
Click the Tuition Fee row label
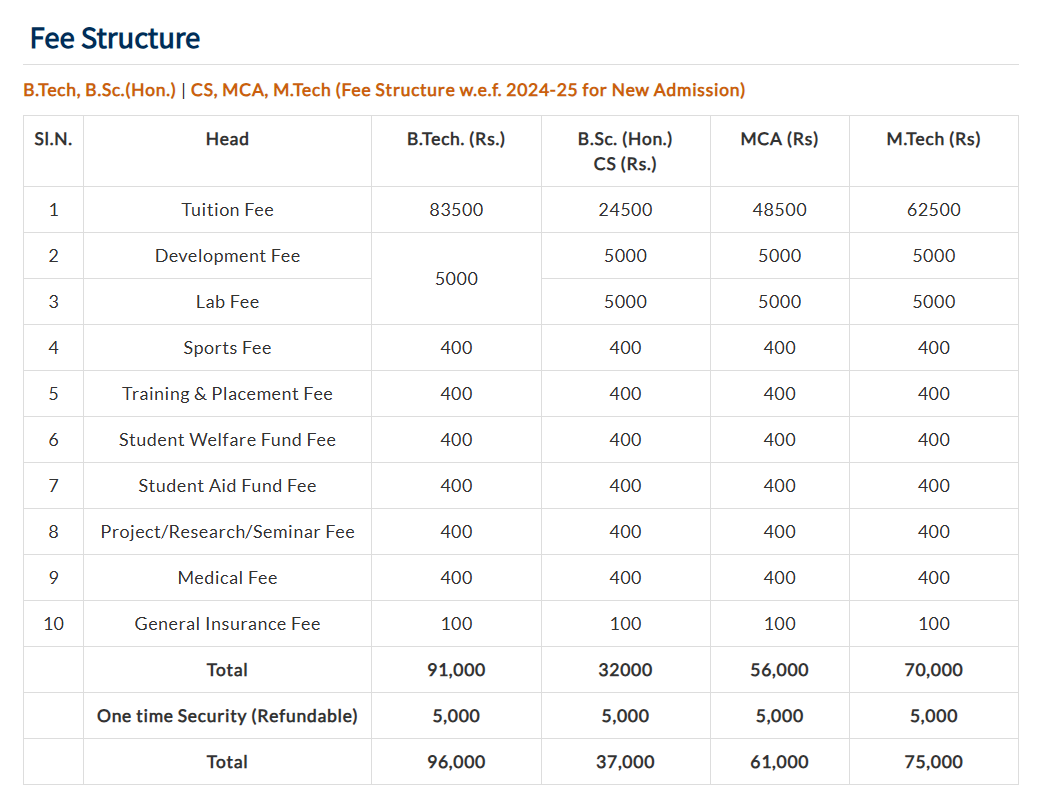[227, 210]
